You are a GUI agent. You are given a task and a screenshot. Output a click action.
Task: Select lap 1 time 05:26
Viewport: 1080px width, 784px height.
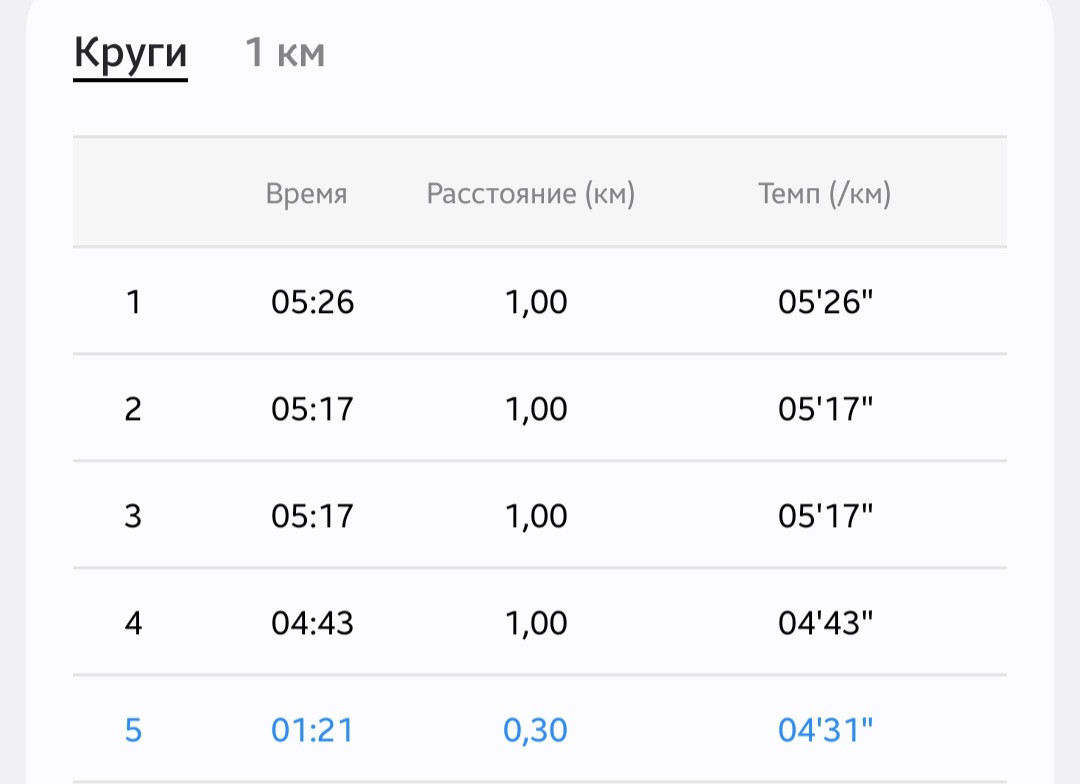coord(312,302)
